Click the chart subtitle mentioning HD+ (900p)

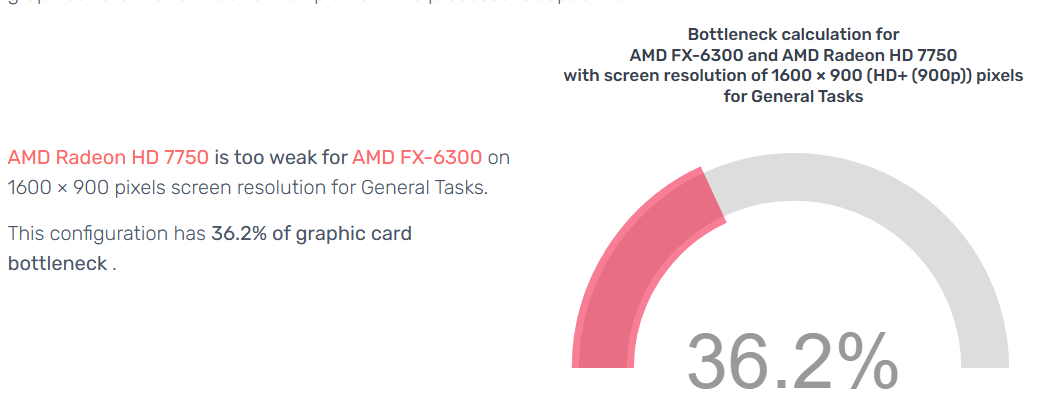[x=793, y=76]
